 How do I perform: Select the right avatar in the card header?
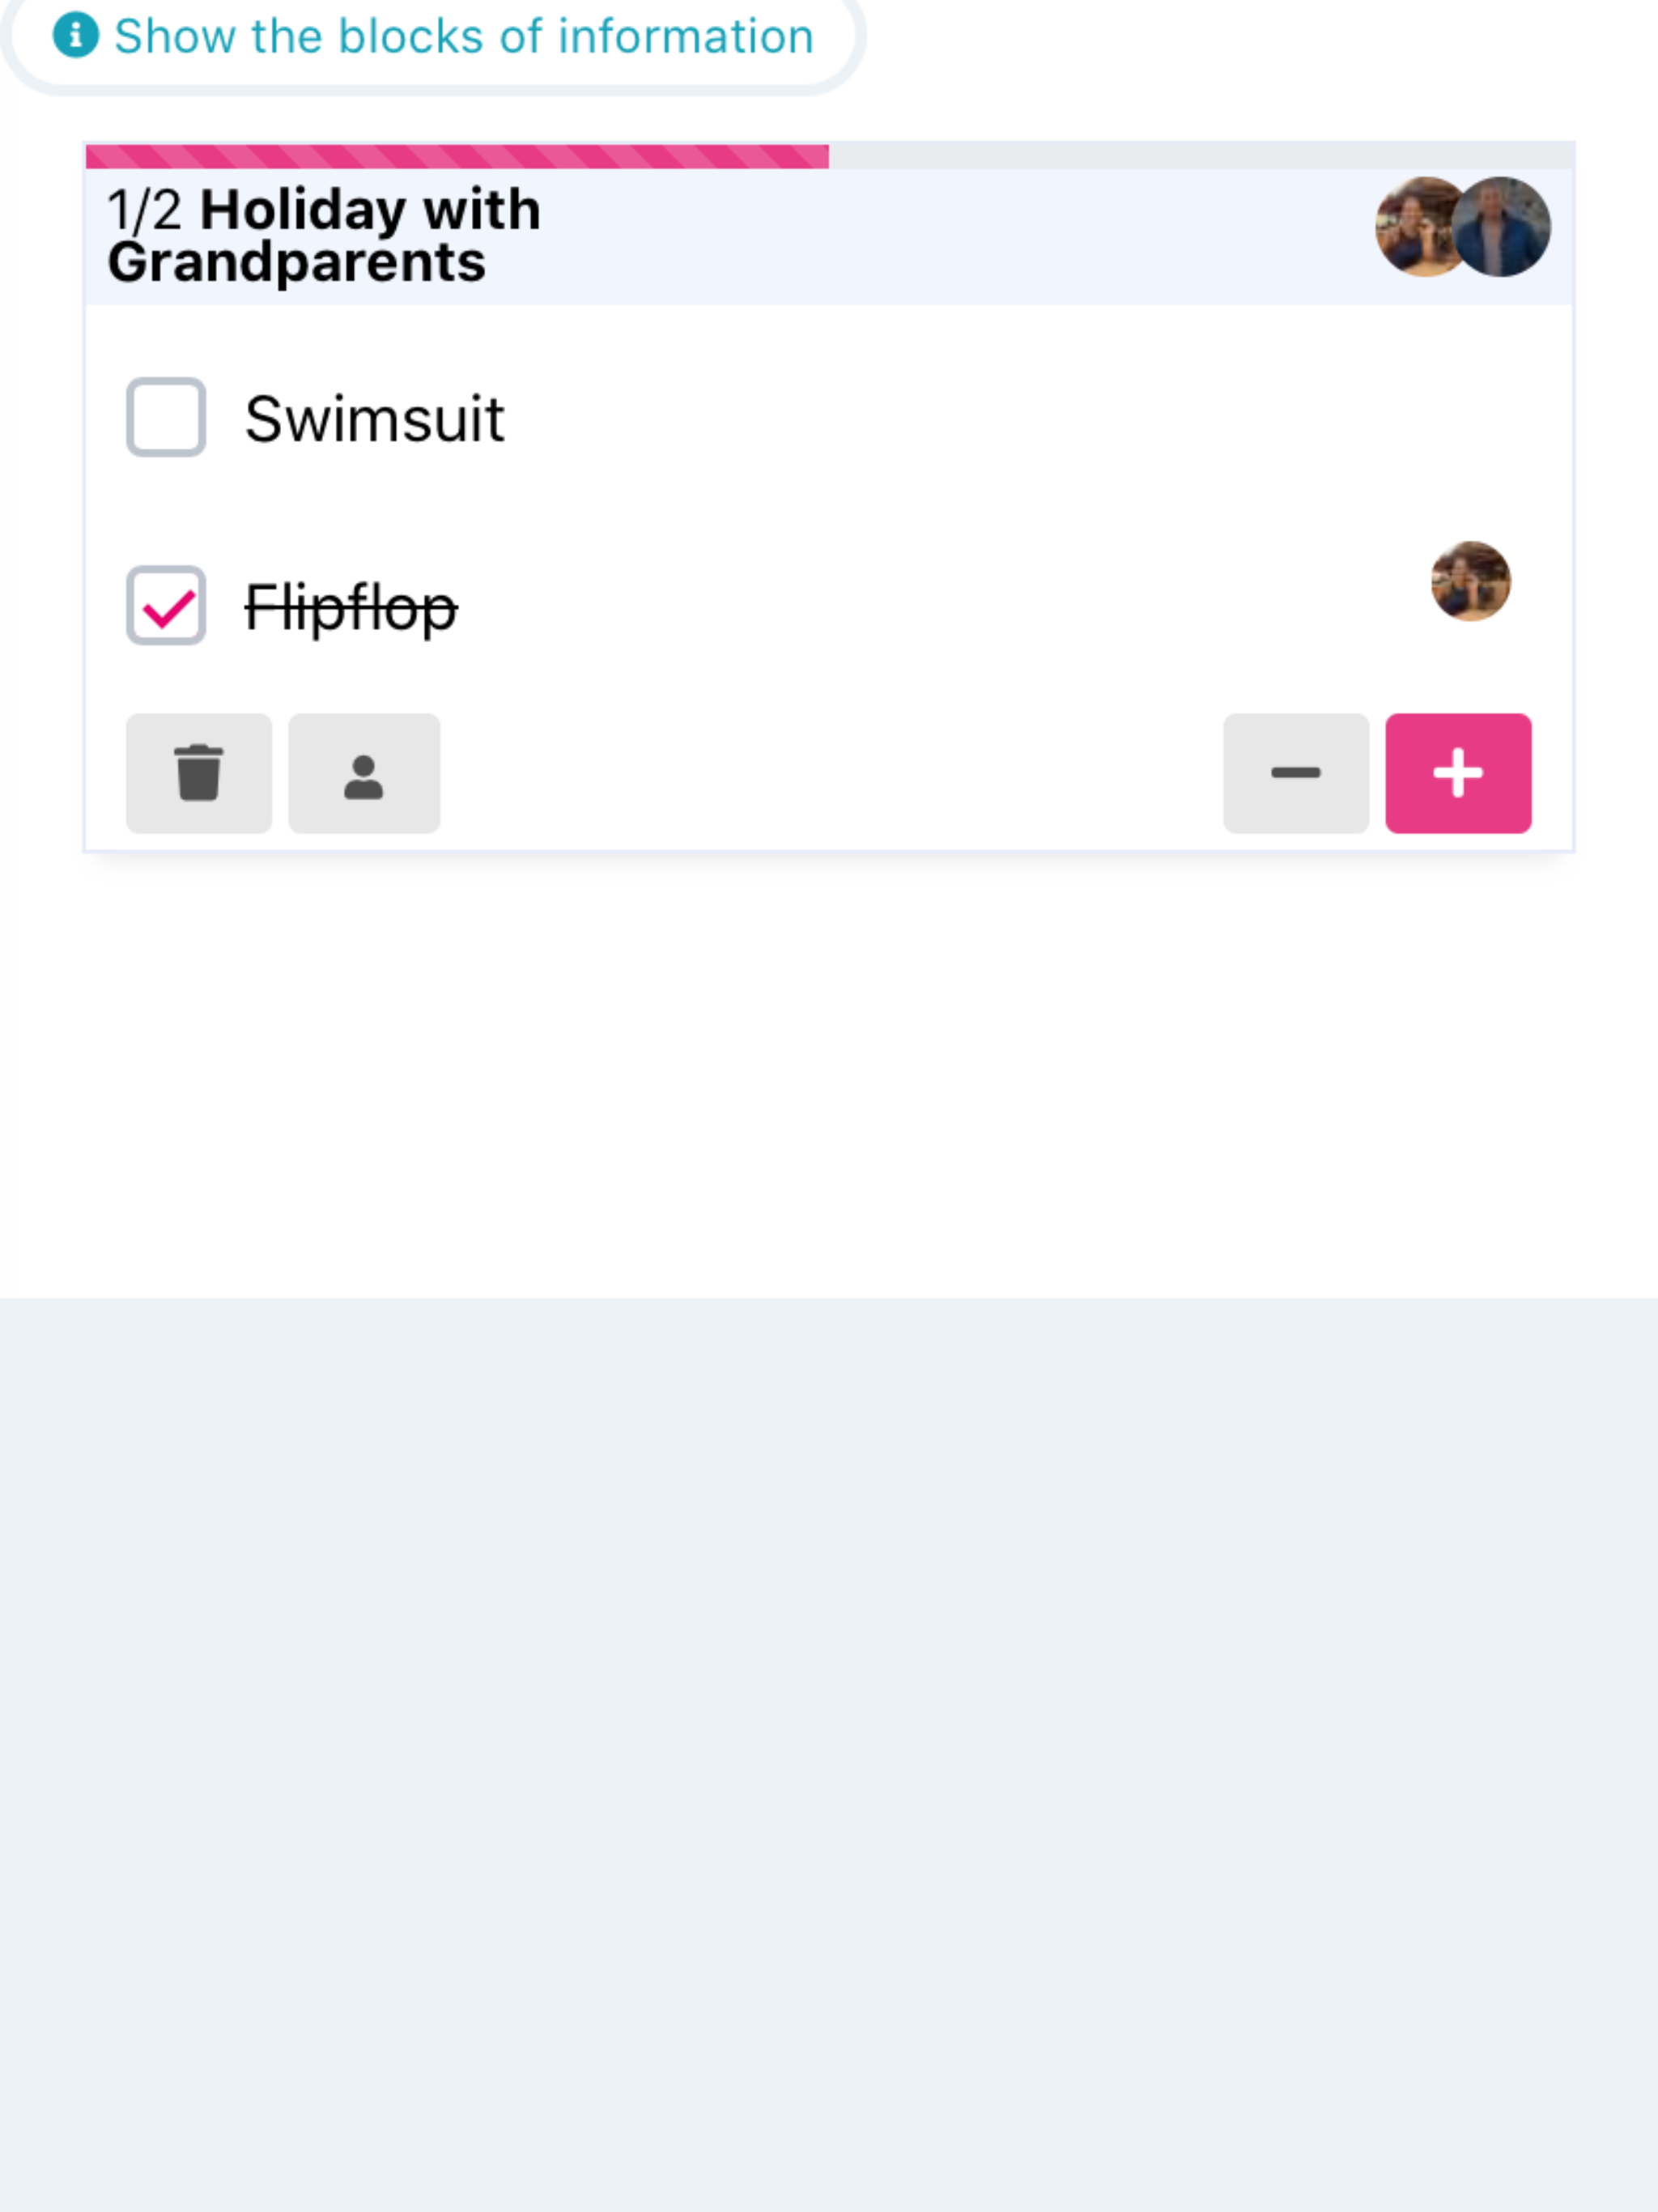(1503, 228)
